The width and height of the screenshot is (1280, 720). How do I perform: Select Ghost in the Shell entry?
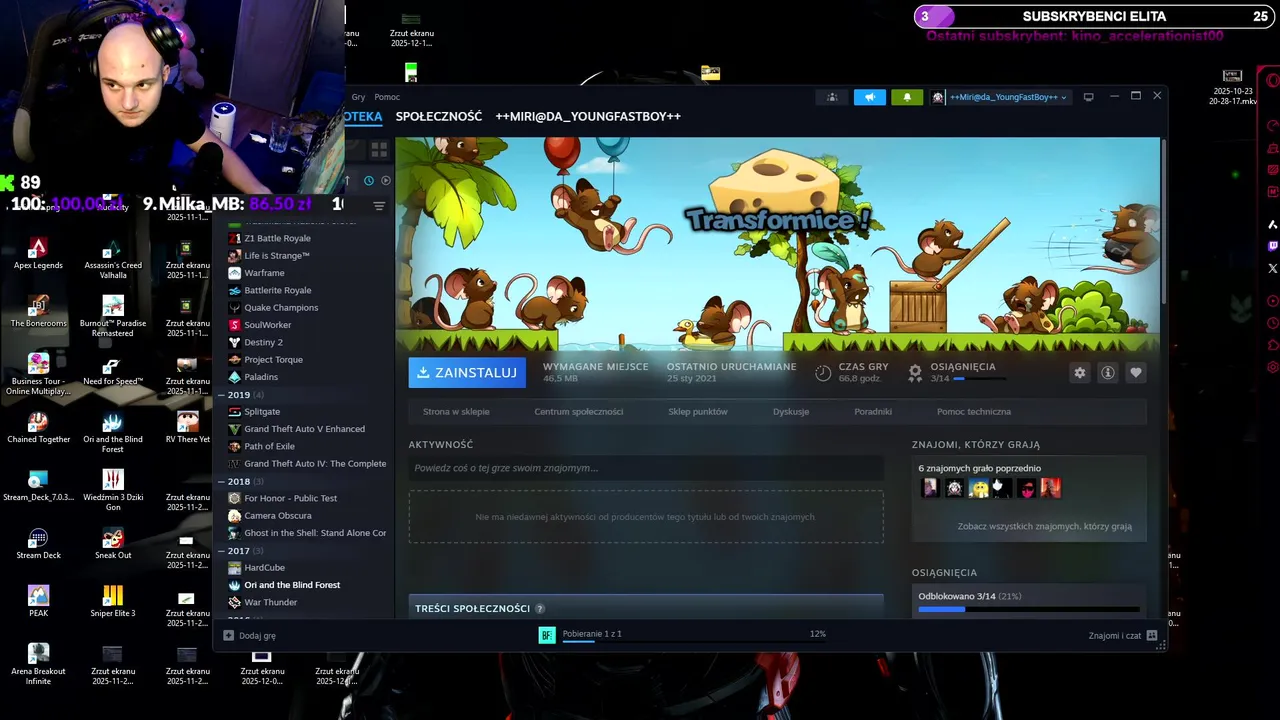(x=315, y=533)
